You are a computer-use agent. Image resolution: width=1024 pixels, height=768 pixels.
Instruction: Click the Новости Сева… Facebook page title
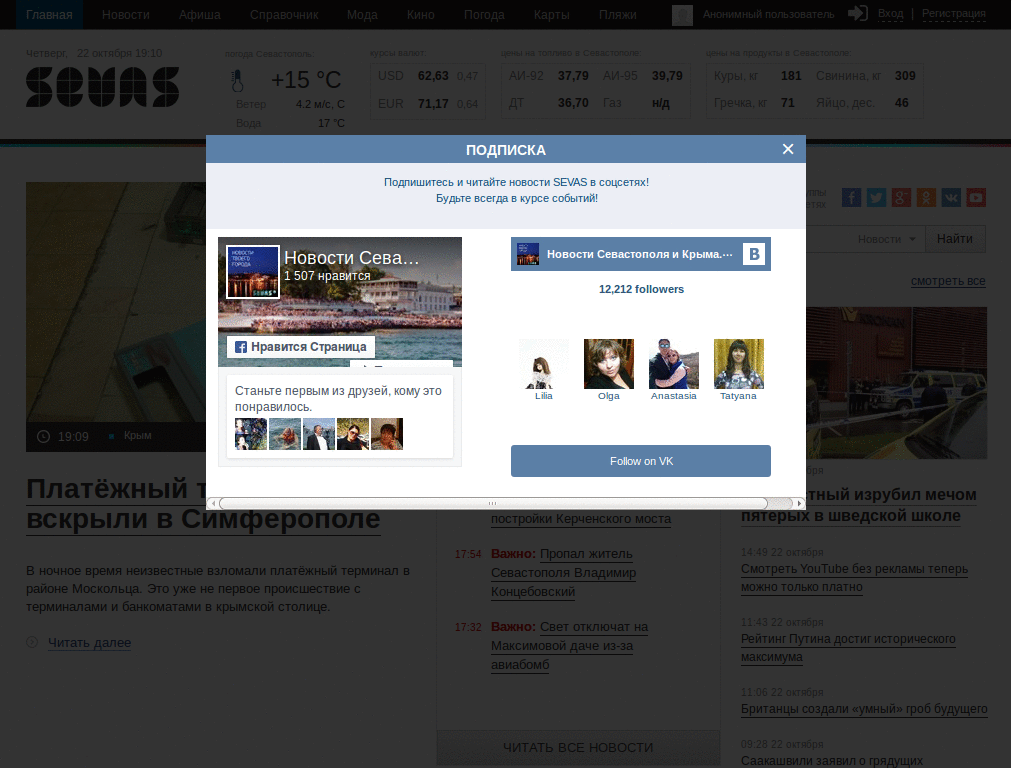(351, 258)
